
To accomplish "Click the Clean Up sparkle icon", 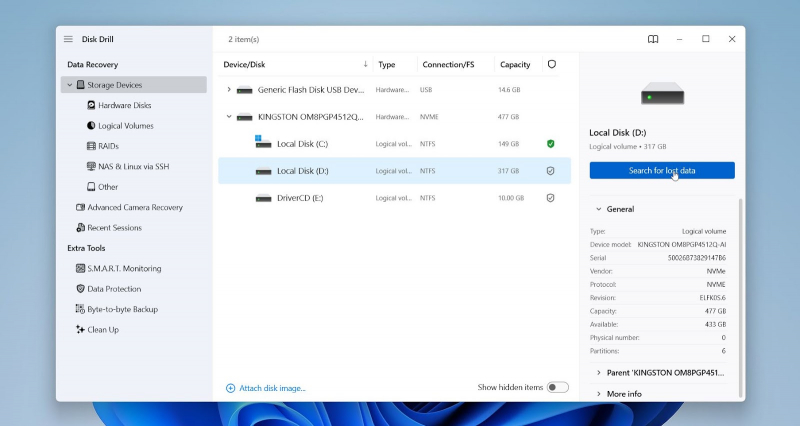I will coord(80,330).
